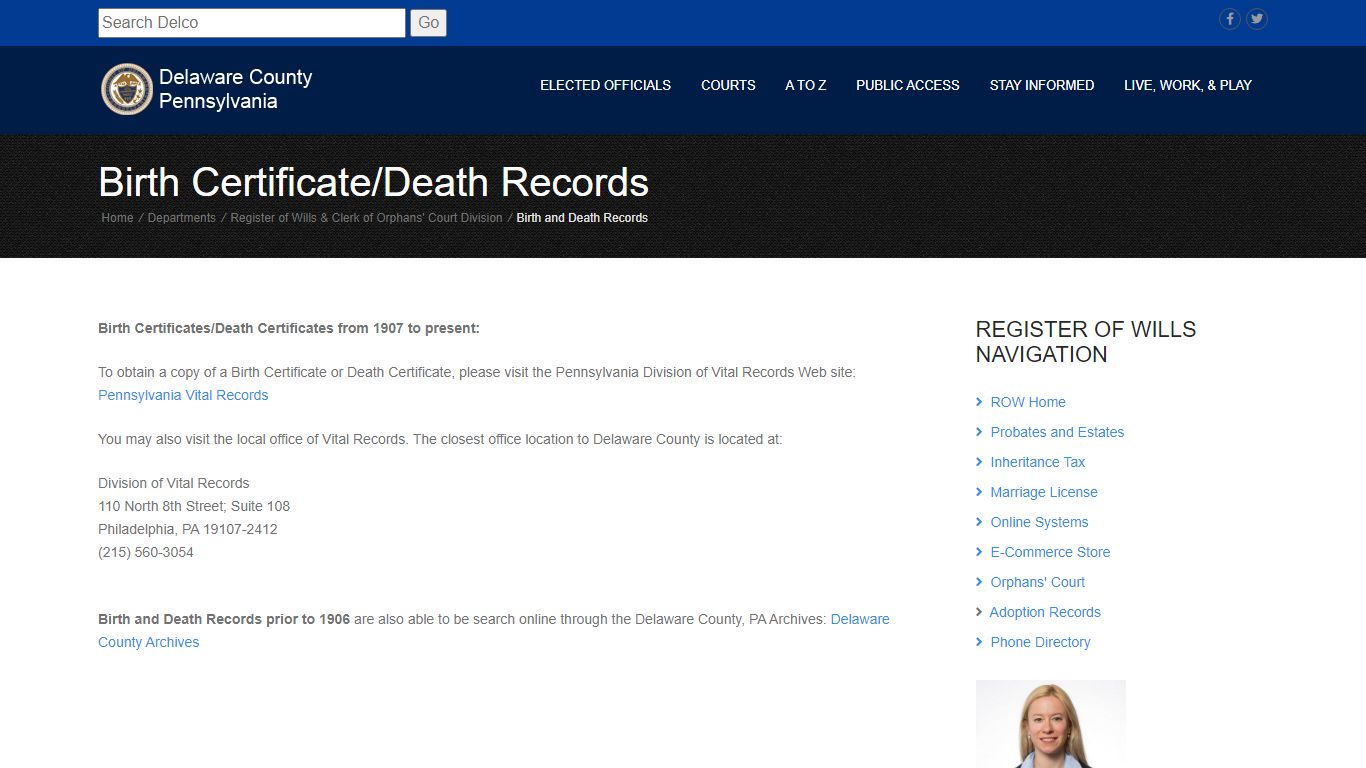The height and width of the screenshot is (768, 1366).
Task: Open Marriage License sidebar link
Action: click(1043, 492)
